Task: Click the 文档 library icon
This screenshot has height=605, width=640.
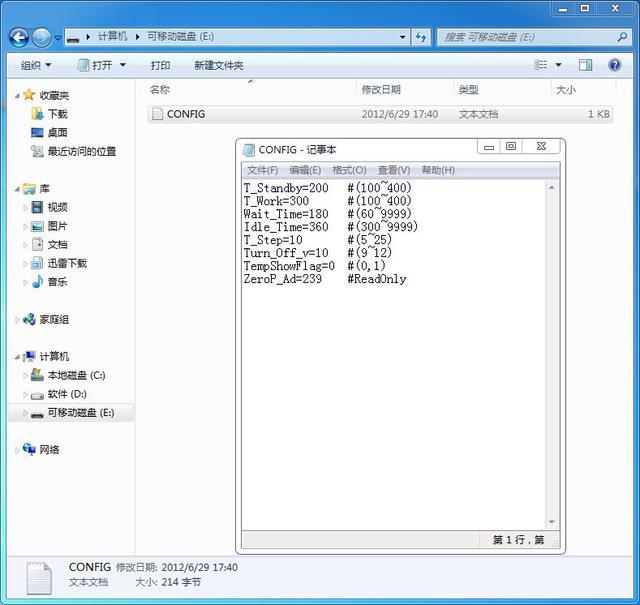Action: 37,245
